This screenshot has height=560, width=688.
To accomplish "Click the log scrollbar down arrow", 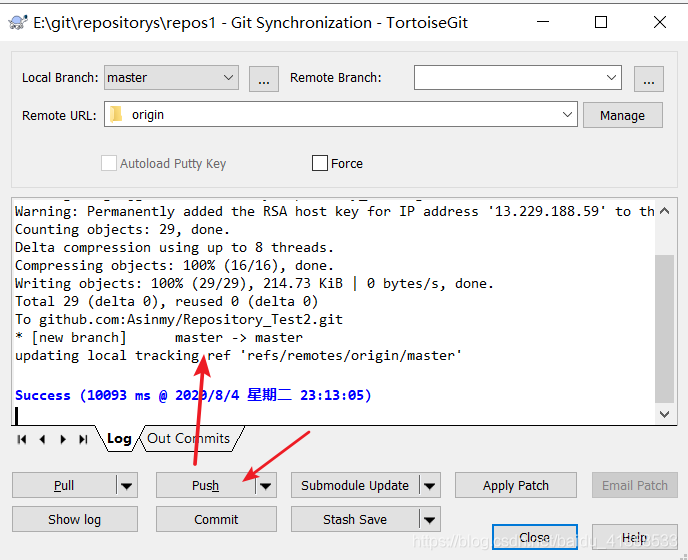I will pyautogui.click(x=664, y=414).
